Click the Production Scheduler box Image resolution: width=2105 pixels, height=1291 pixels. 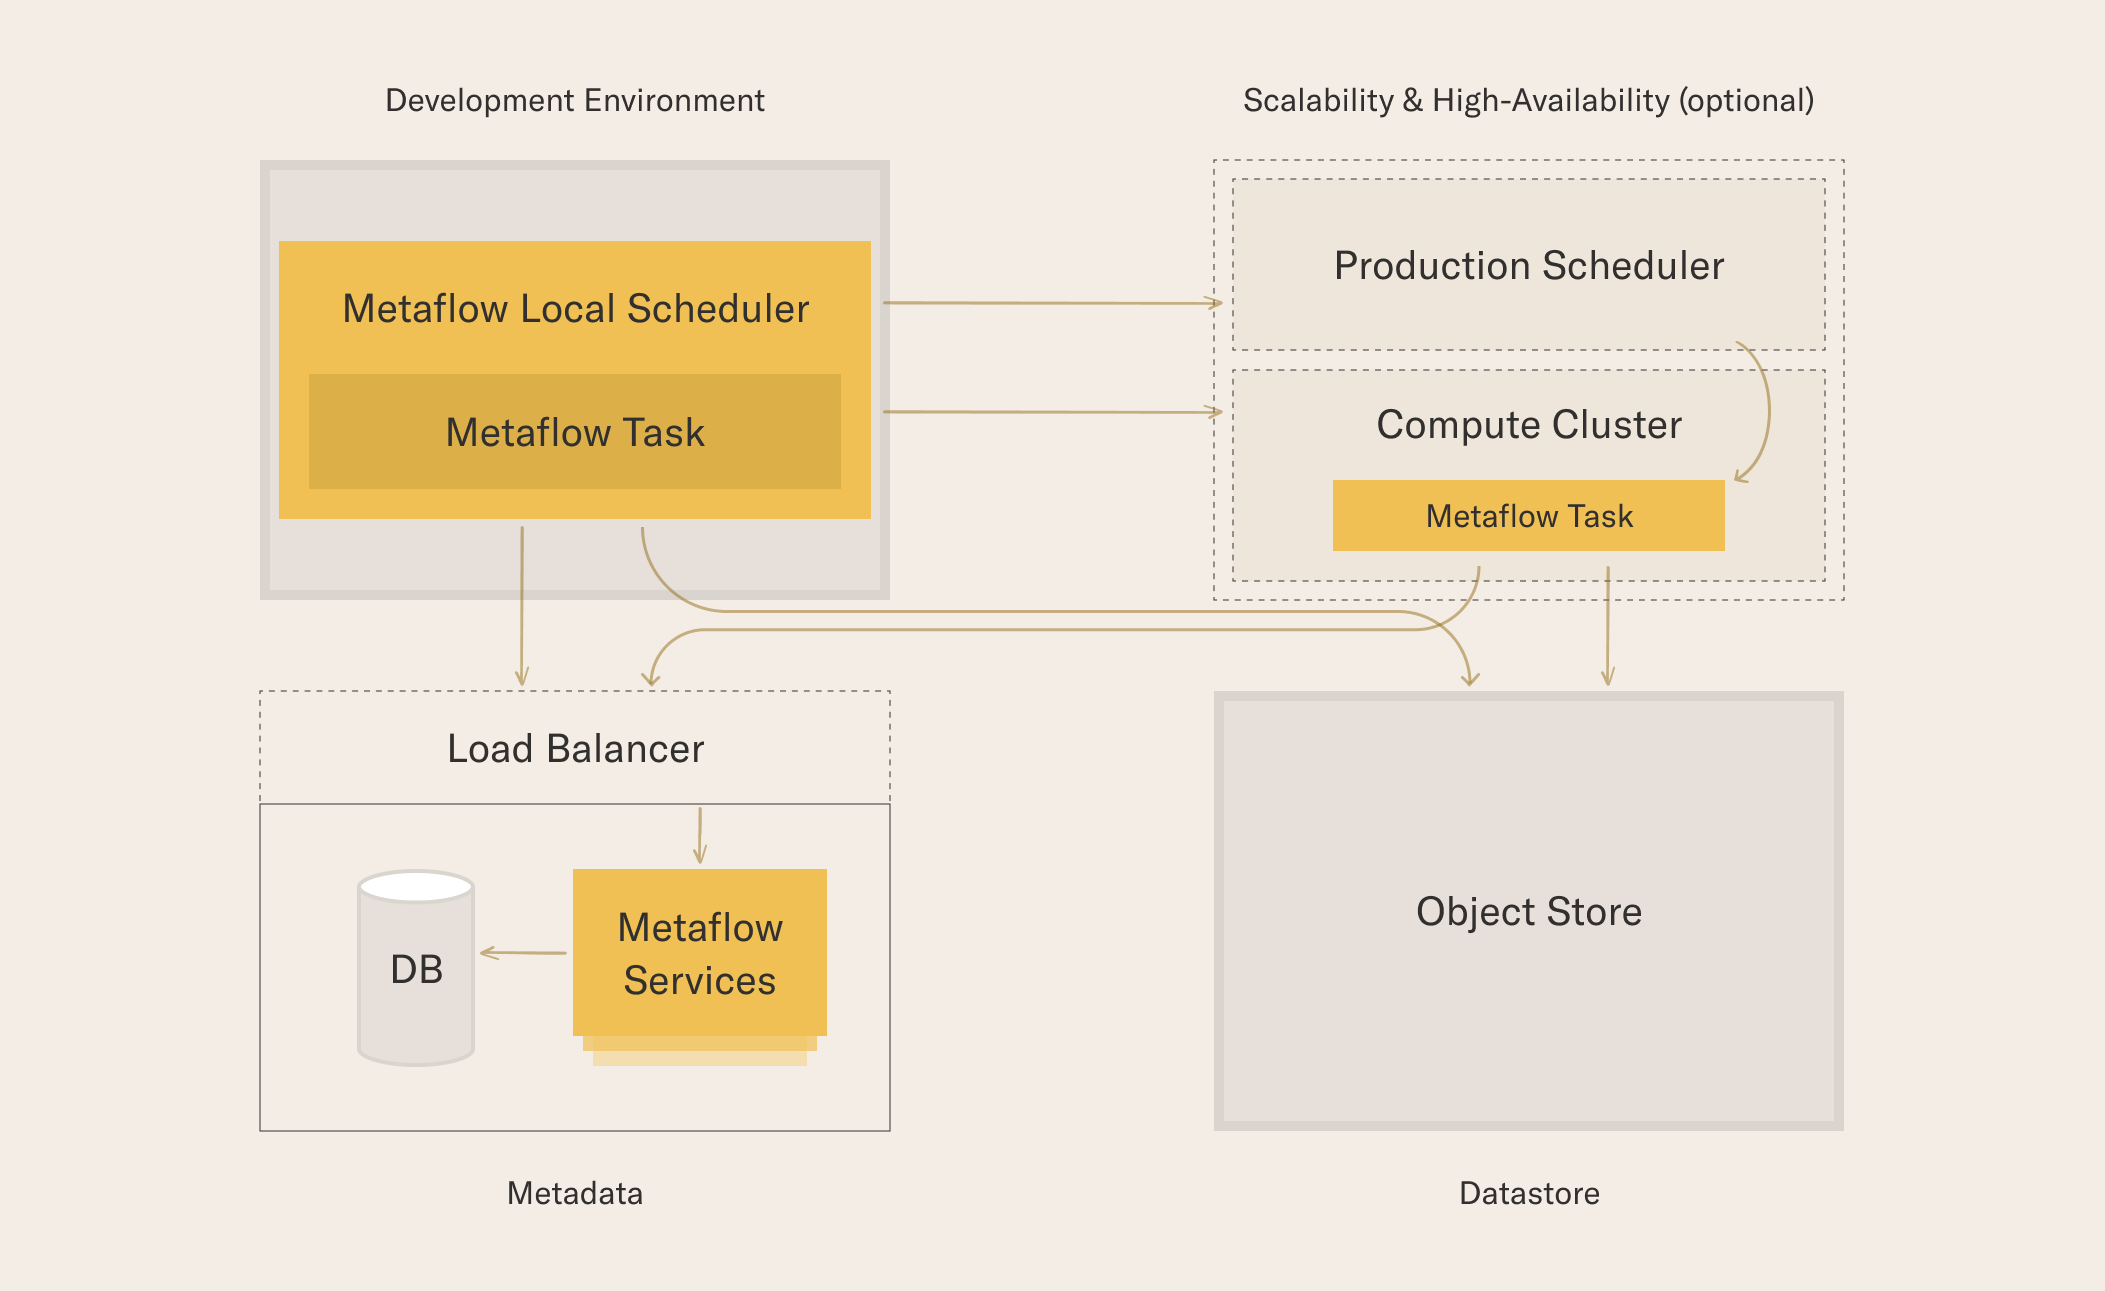[x=1529, y=265]
